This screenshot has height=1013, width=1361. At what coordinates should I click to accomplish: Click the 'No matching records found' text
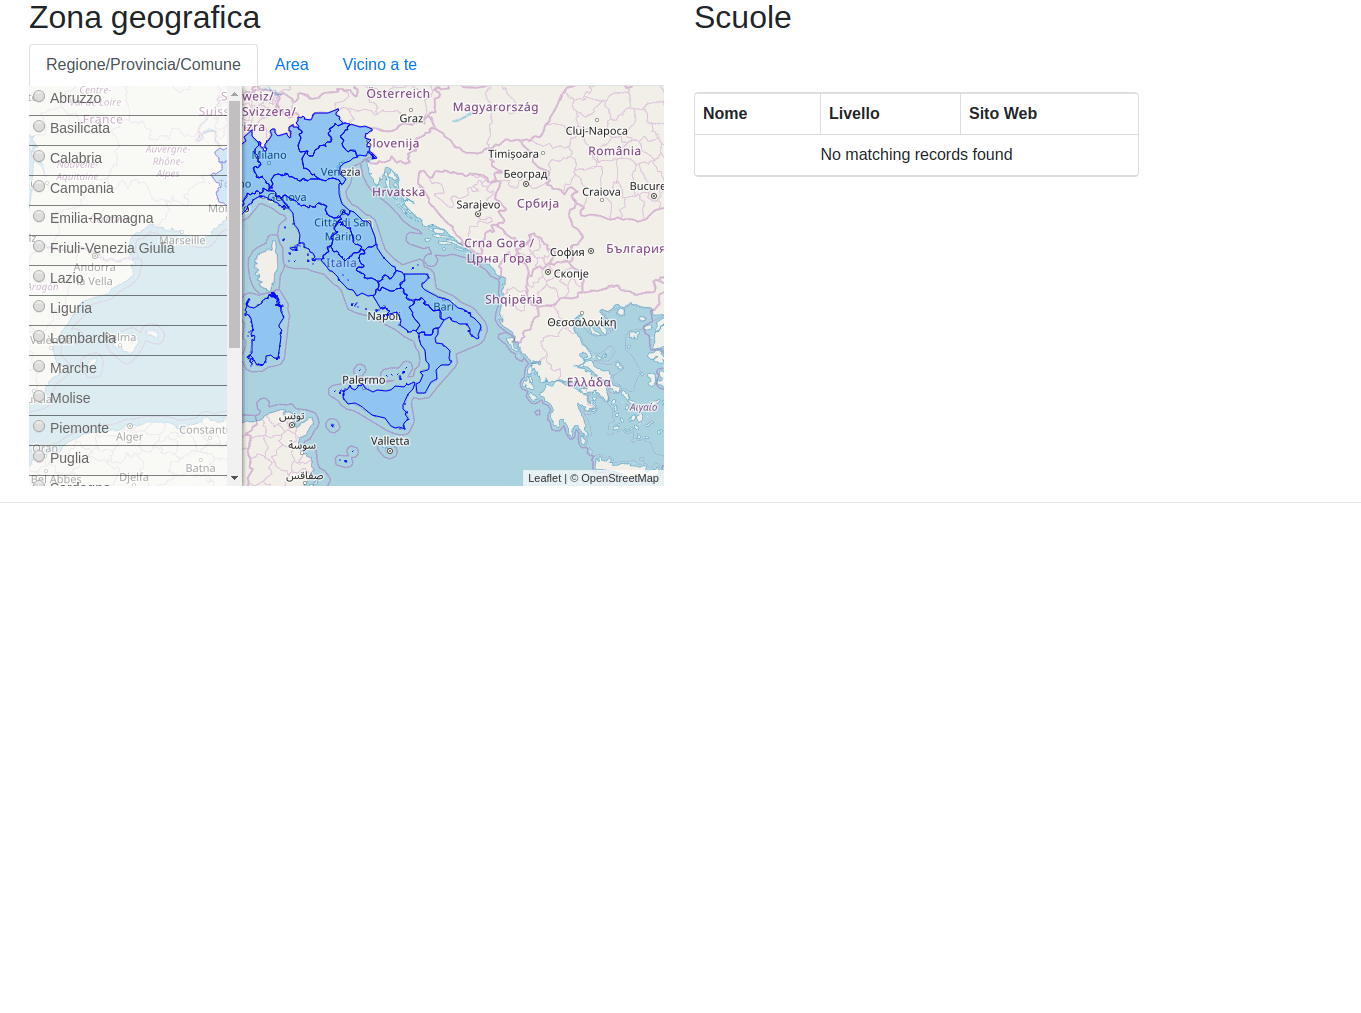(x=916, y=155)
